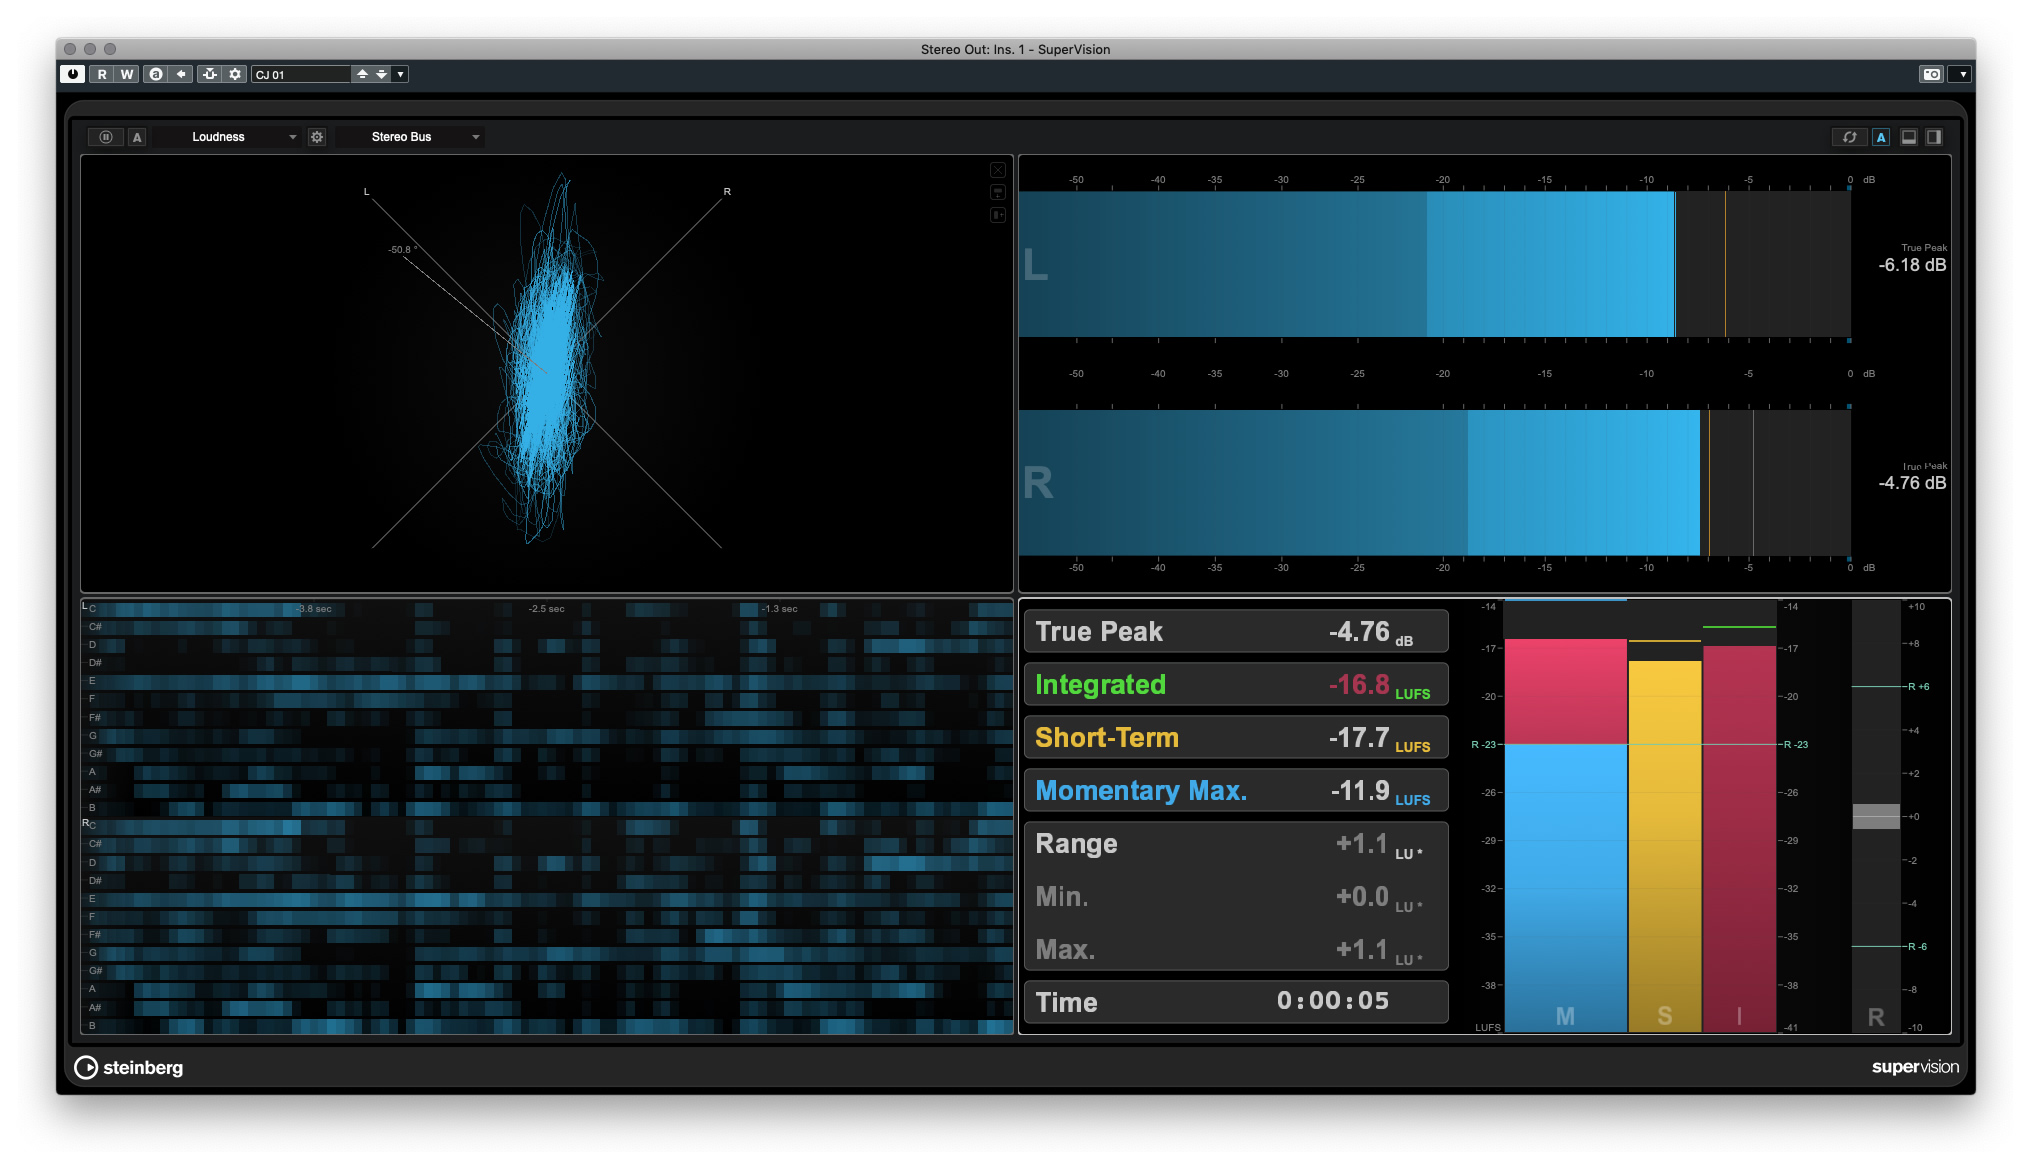The image size is (2032, 1169).
Task: Click the CJ 01 preset name field
Action: tap(300, 74)
